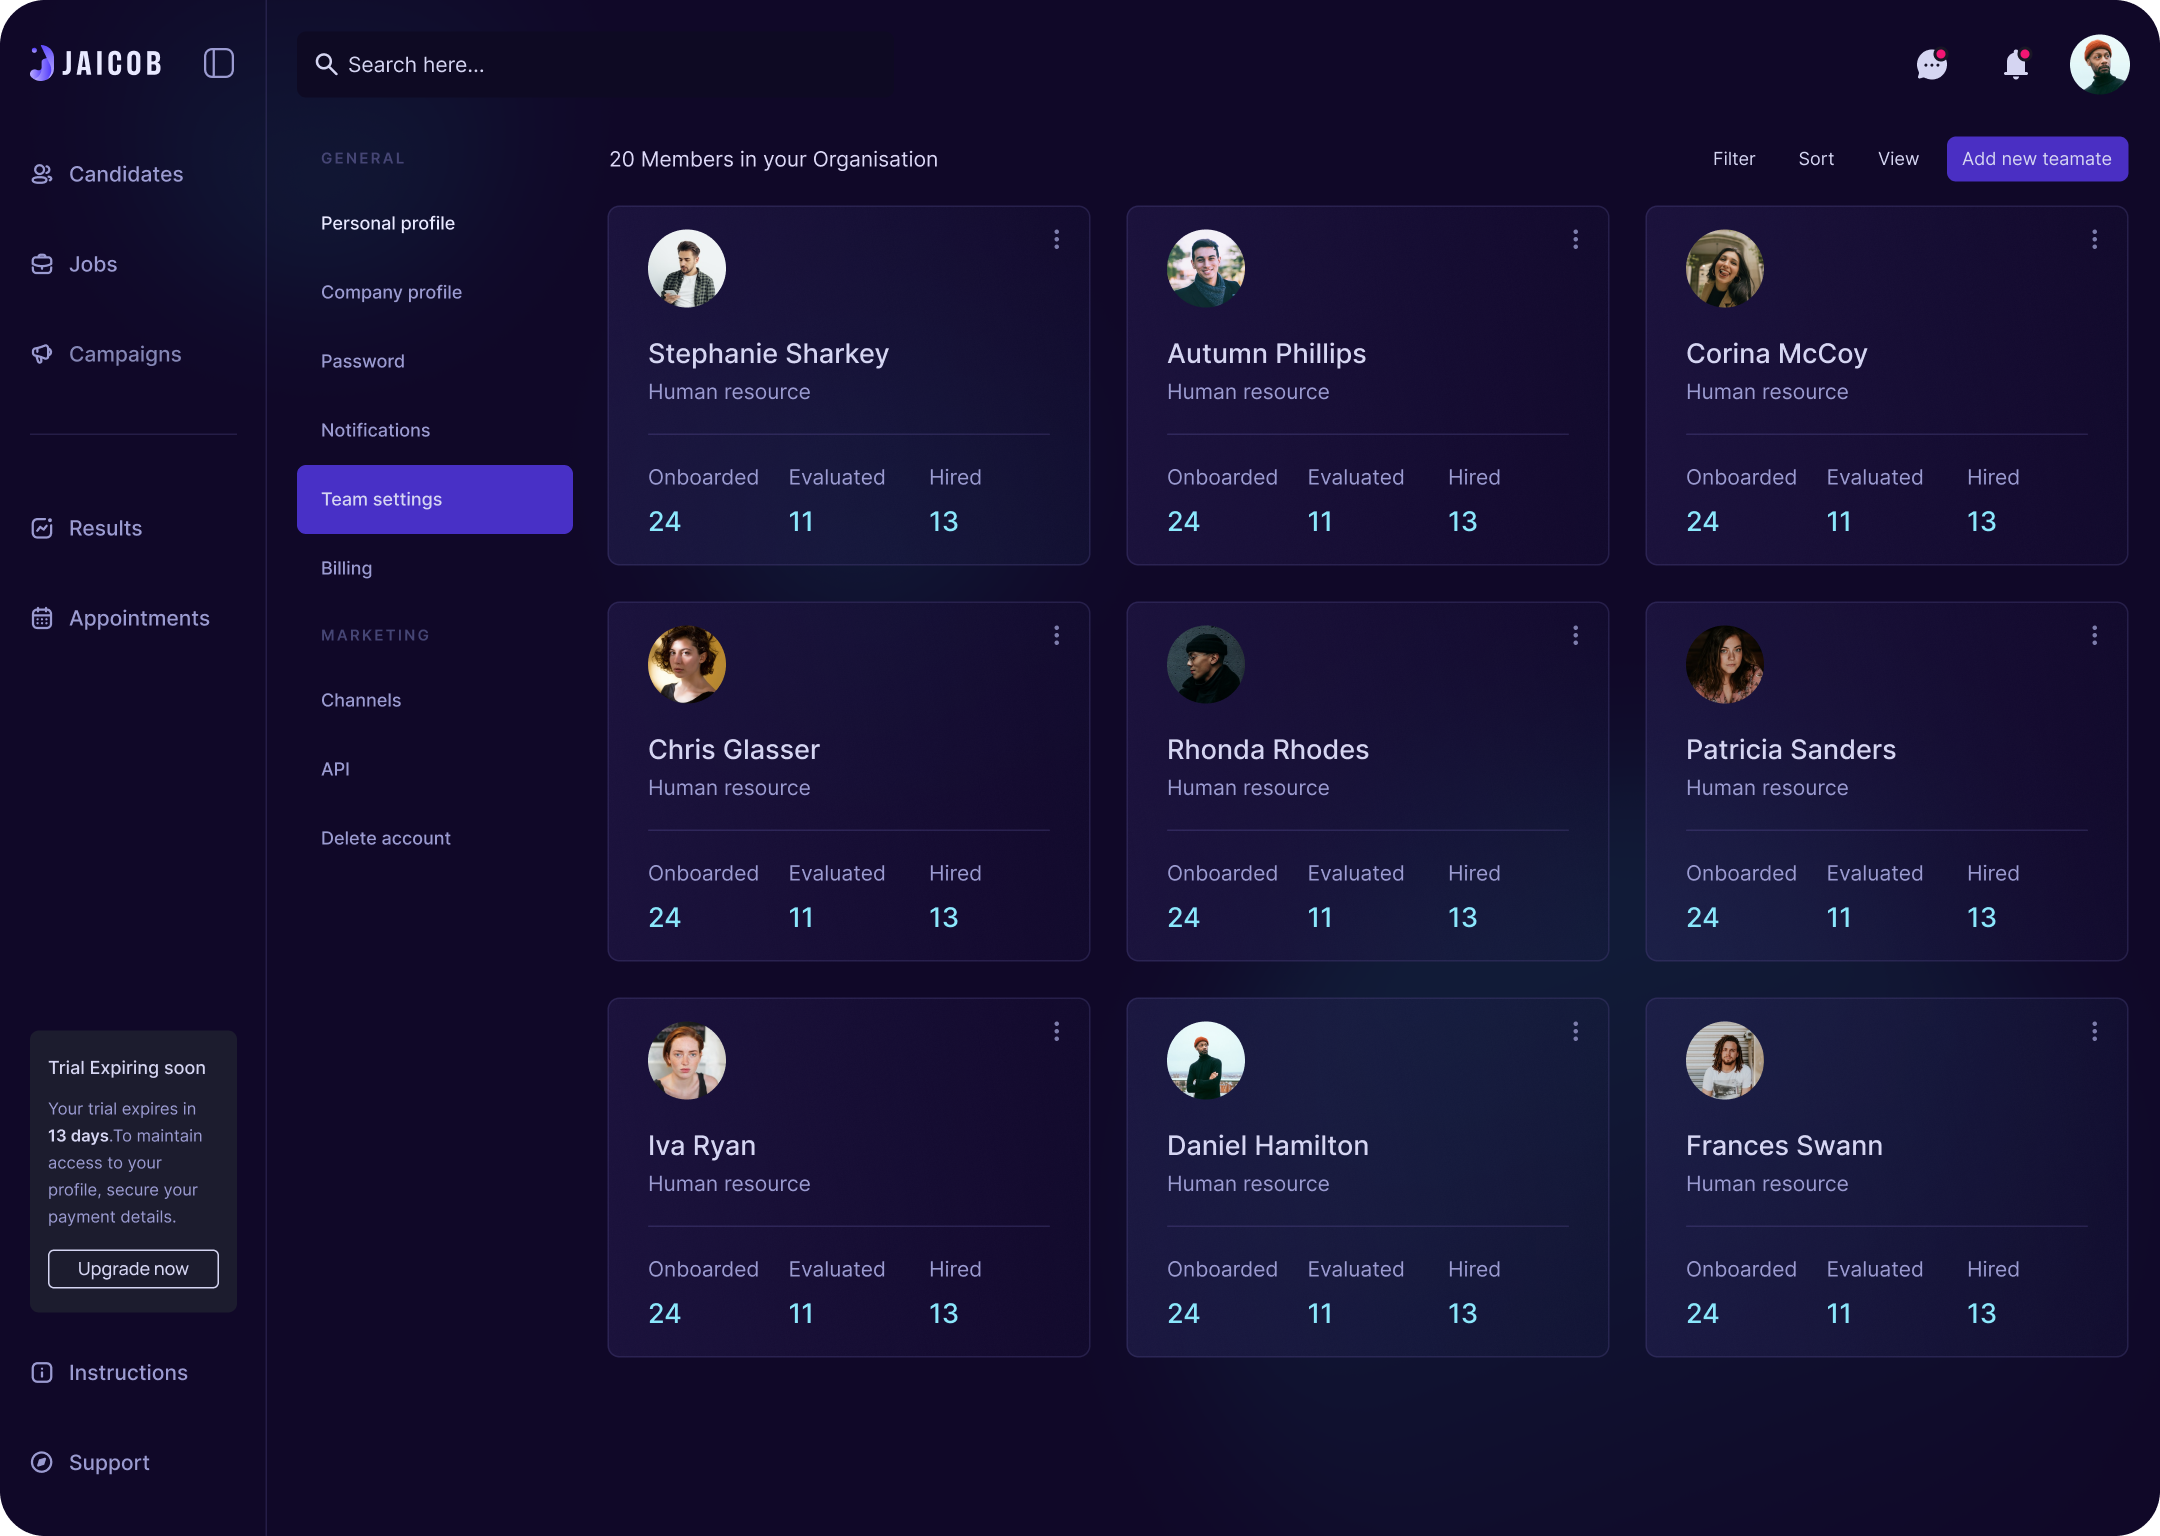Open Appointments calendar icon
The height and width of the screenshot is (1536, 2160).
42,618
